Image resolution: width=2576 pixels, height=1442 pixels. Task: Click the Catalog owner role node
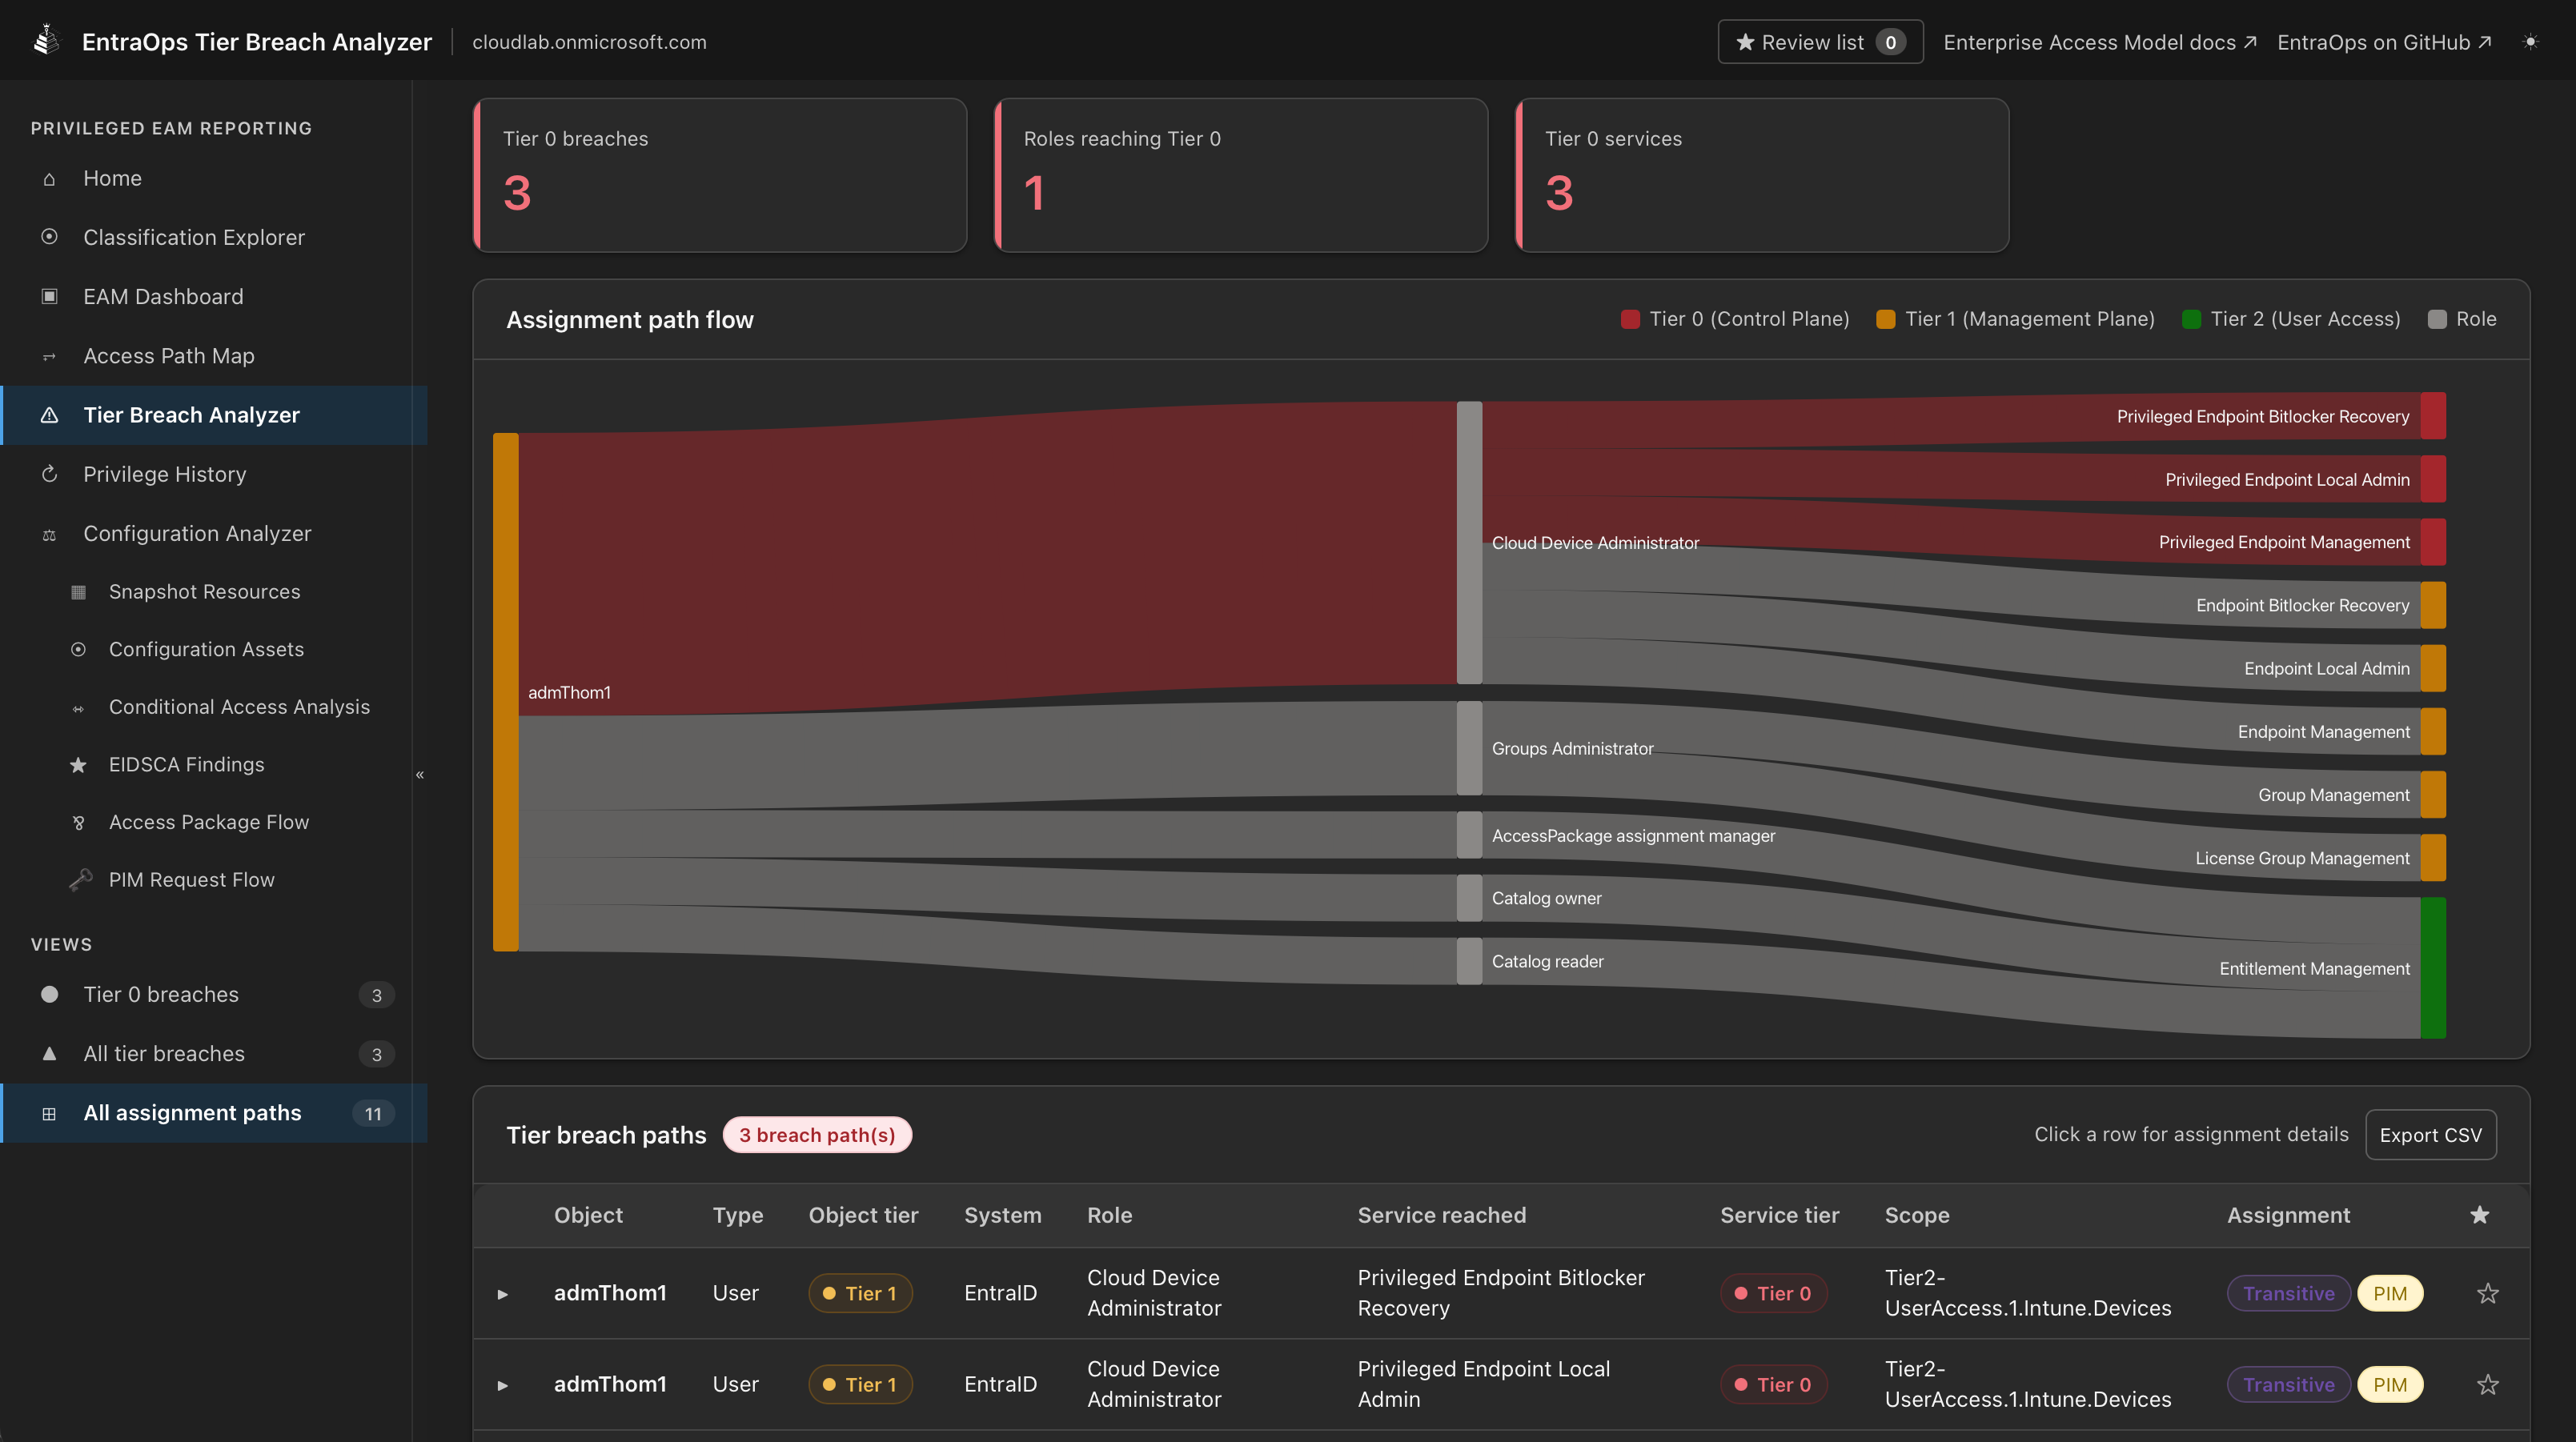pyautogui.click(x=1469, y=898)
